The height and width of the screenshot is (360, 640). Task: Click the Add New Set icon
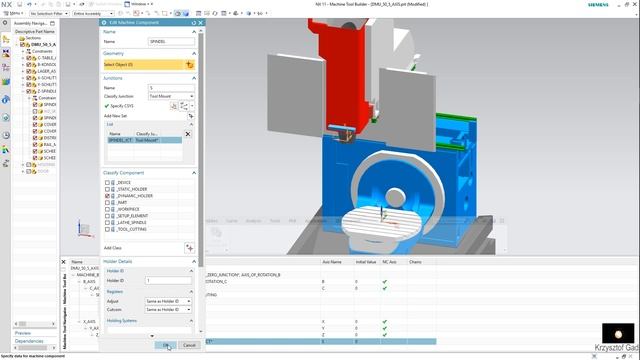point(191,116)
